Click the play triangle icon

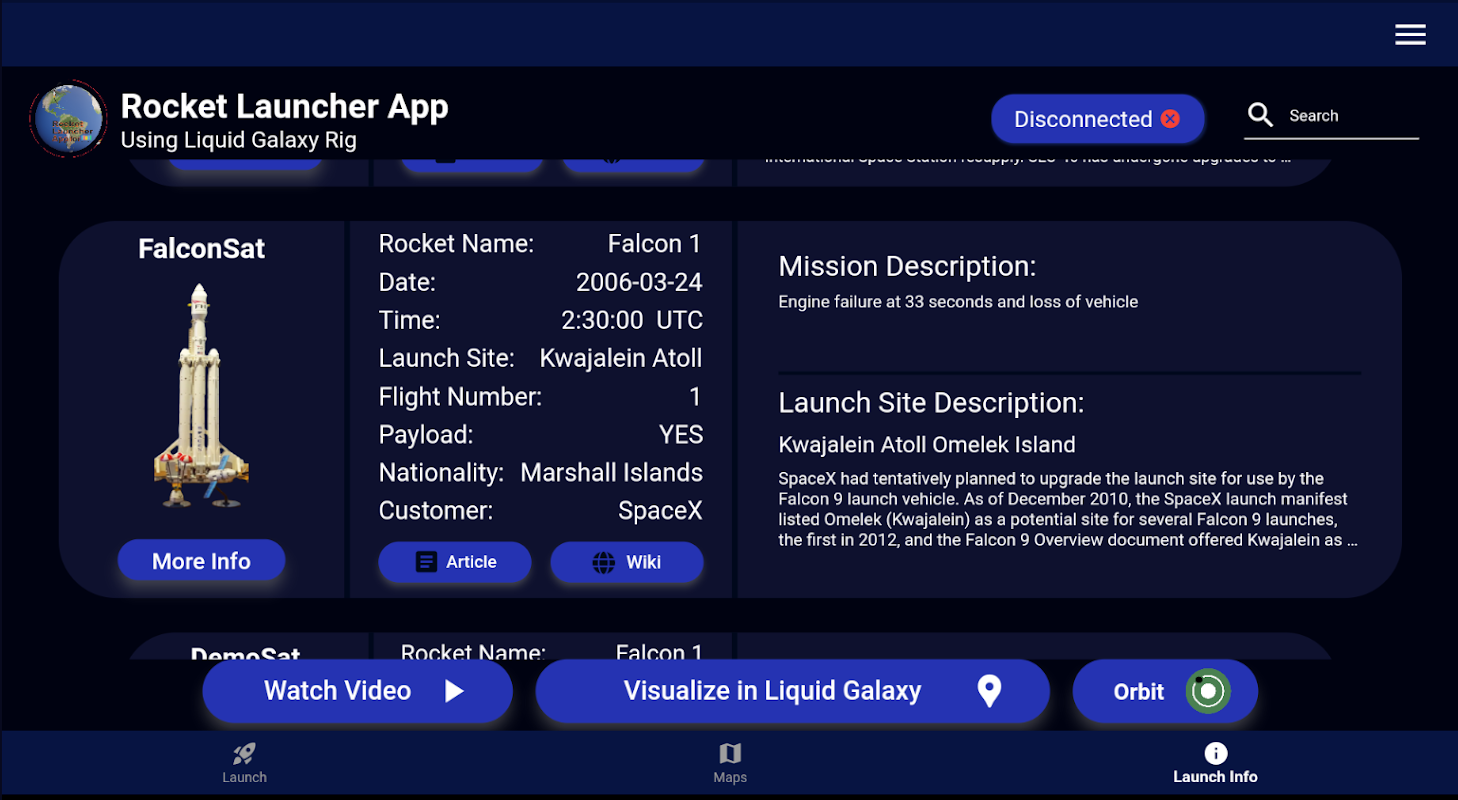coord(454,691)
